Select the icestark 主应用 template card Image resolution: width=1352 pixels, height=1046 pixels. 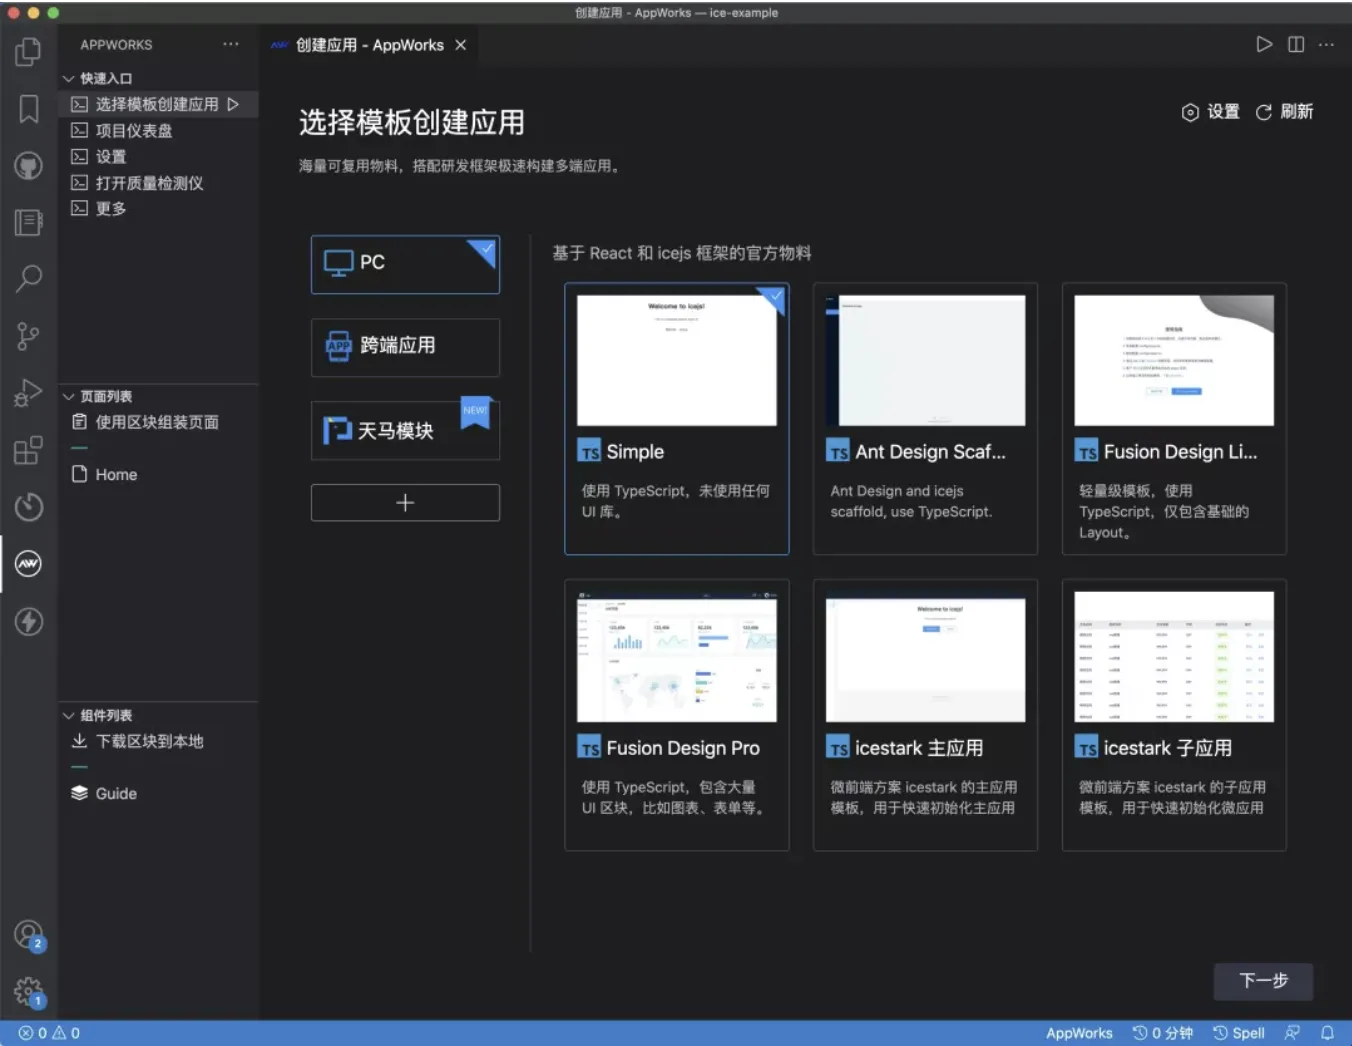(x=925, y=715)
